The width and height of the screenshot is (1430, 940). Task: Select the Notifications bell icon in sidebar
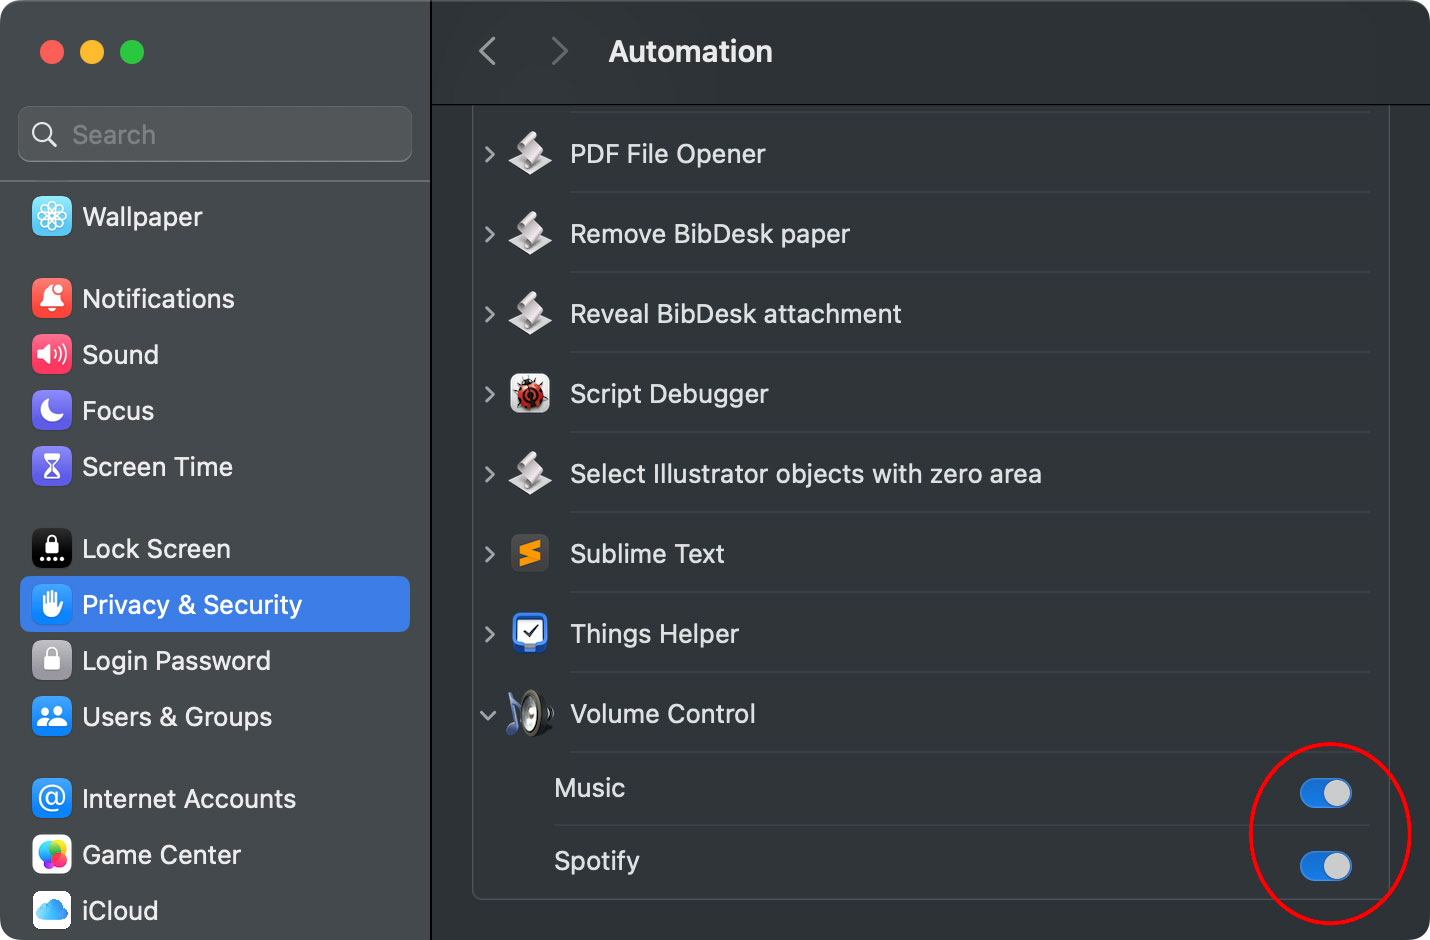coord(51,298)
